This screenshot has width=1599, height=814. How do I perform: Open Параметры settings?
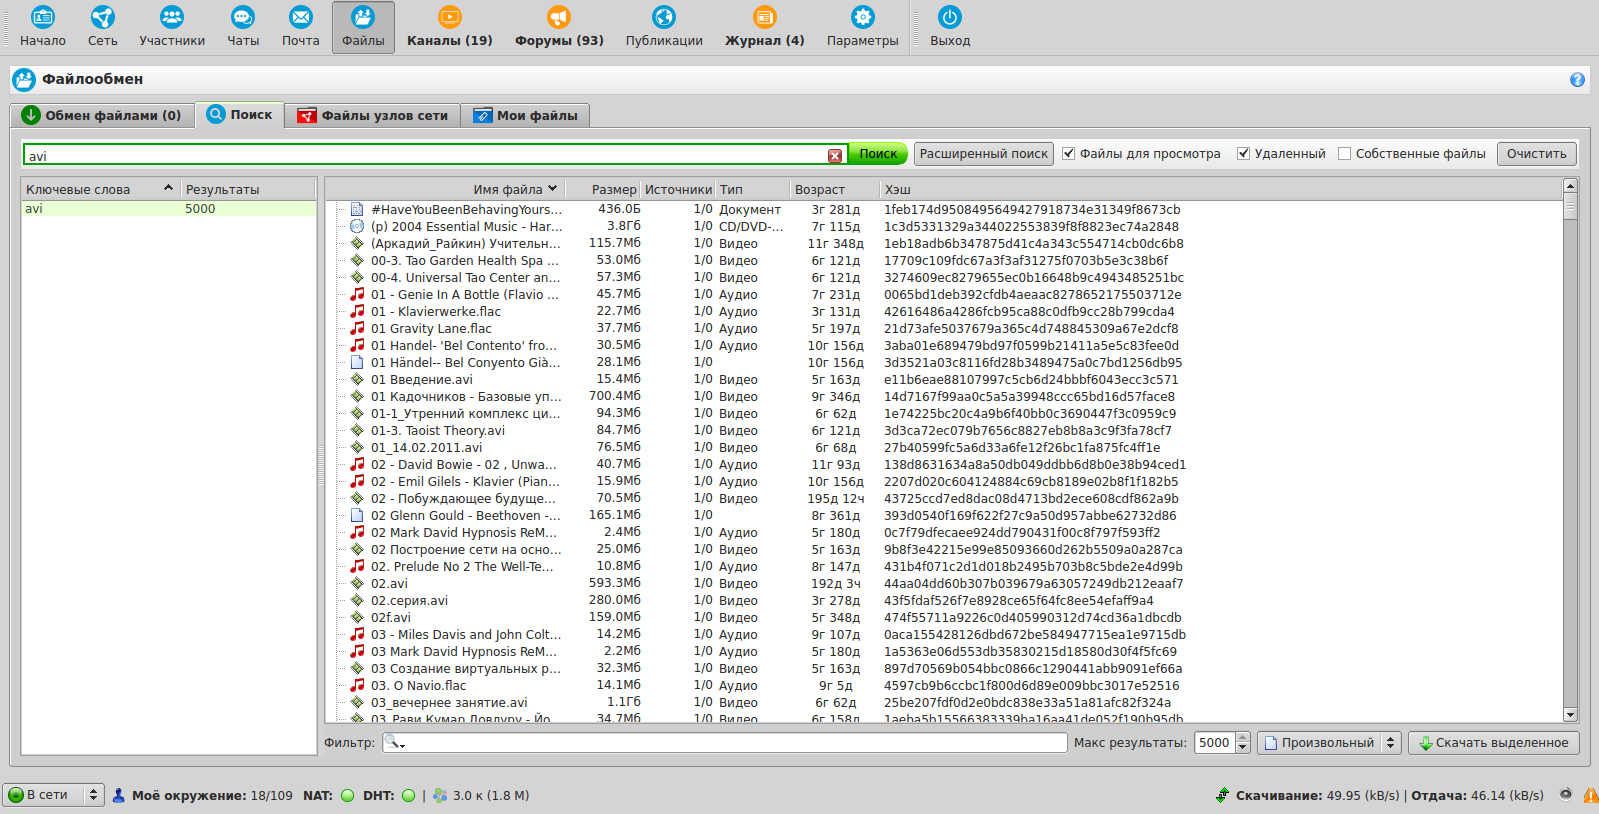862,27
